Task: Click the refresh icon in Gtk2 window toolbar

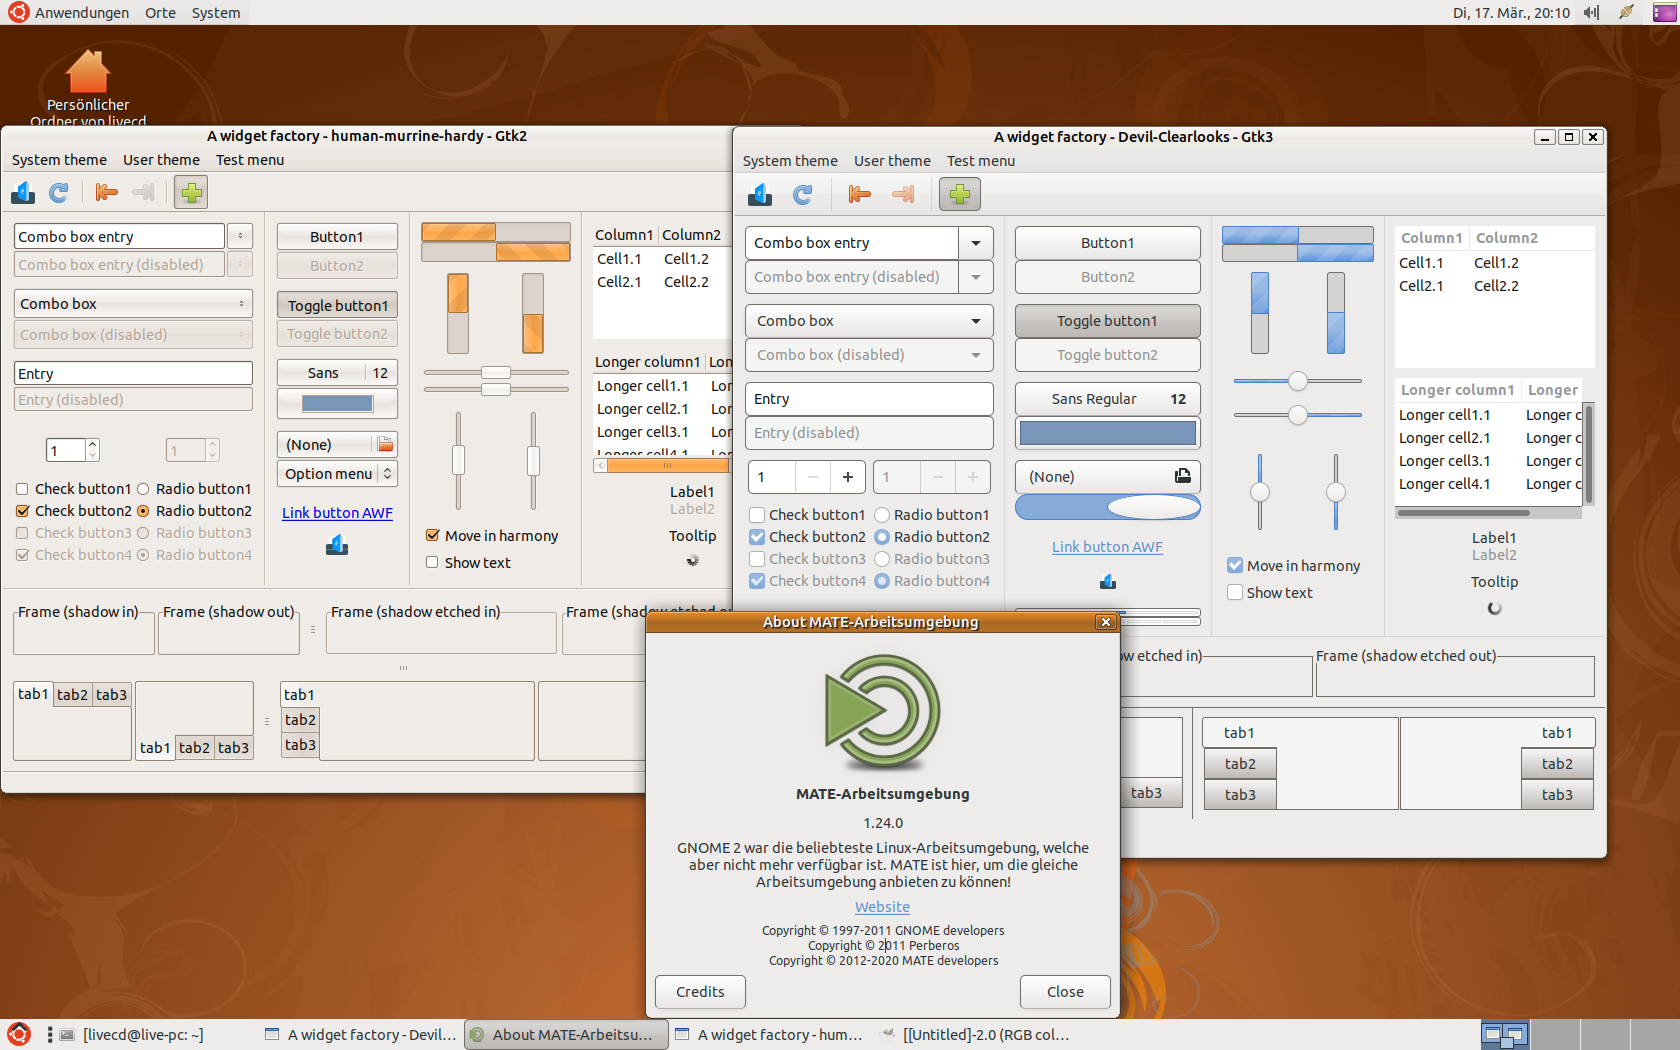Action: coord(59,192)
